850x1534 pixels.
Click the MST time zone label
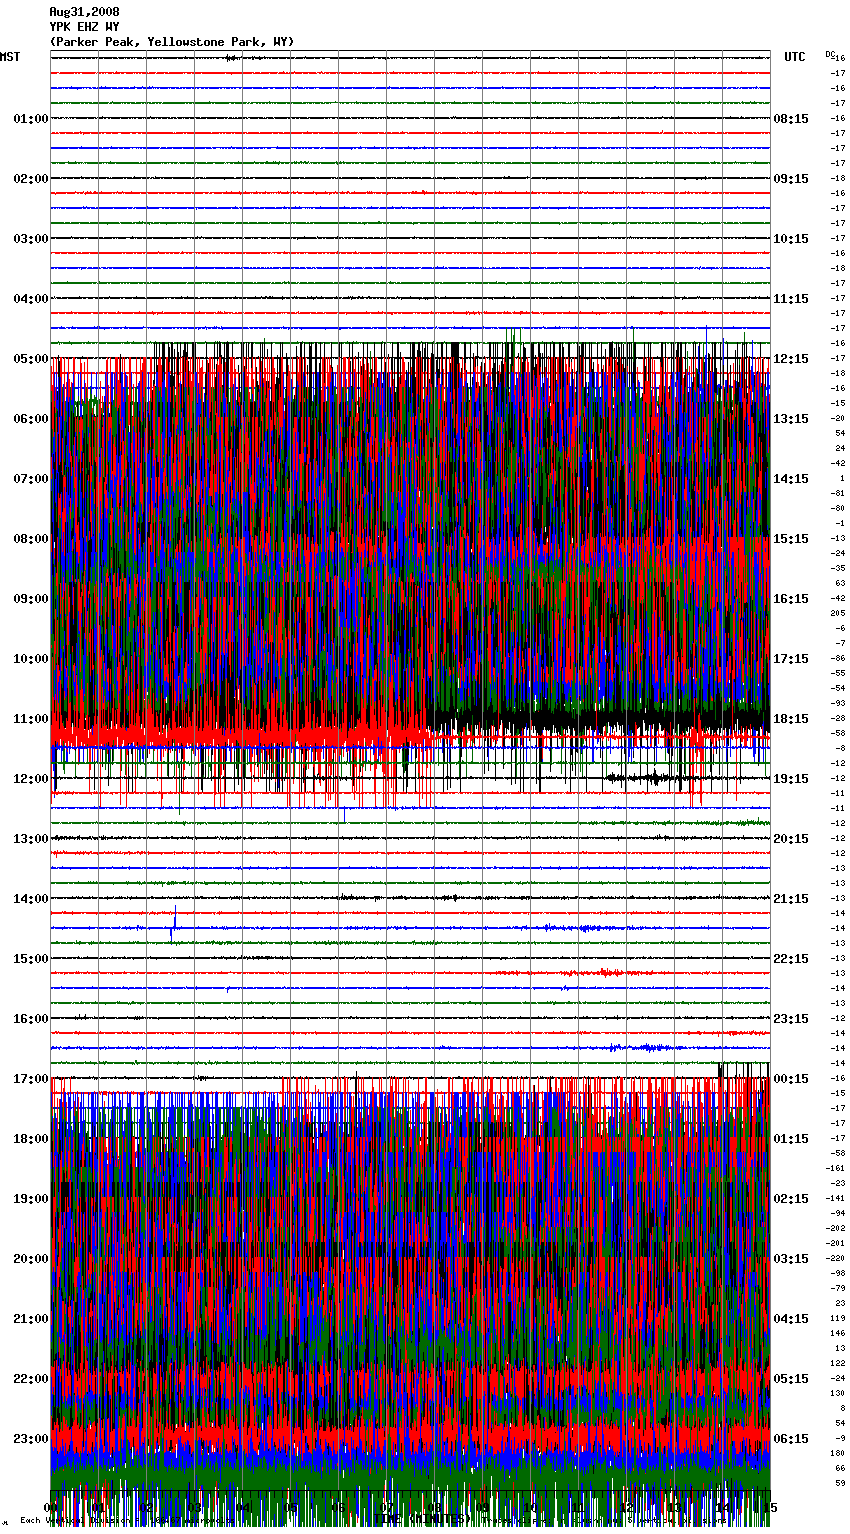tap(10, 57)
